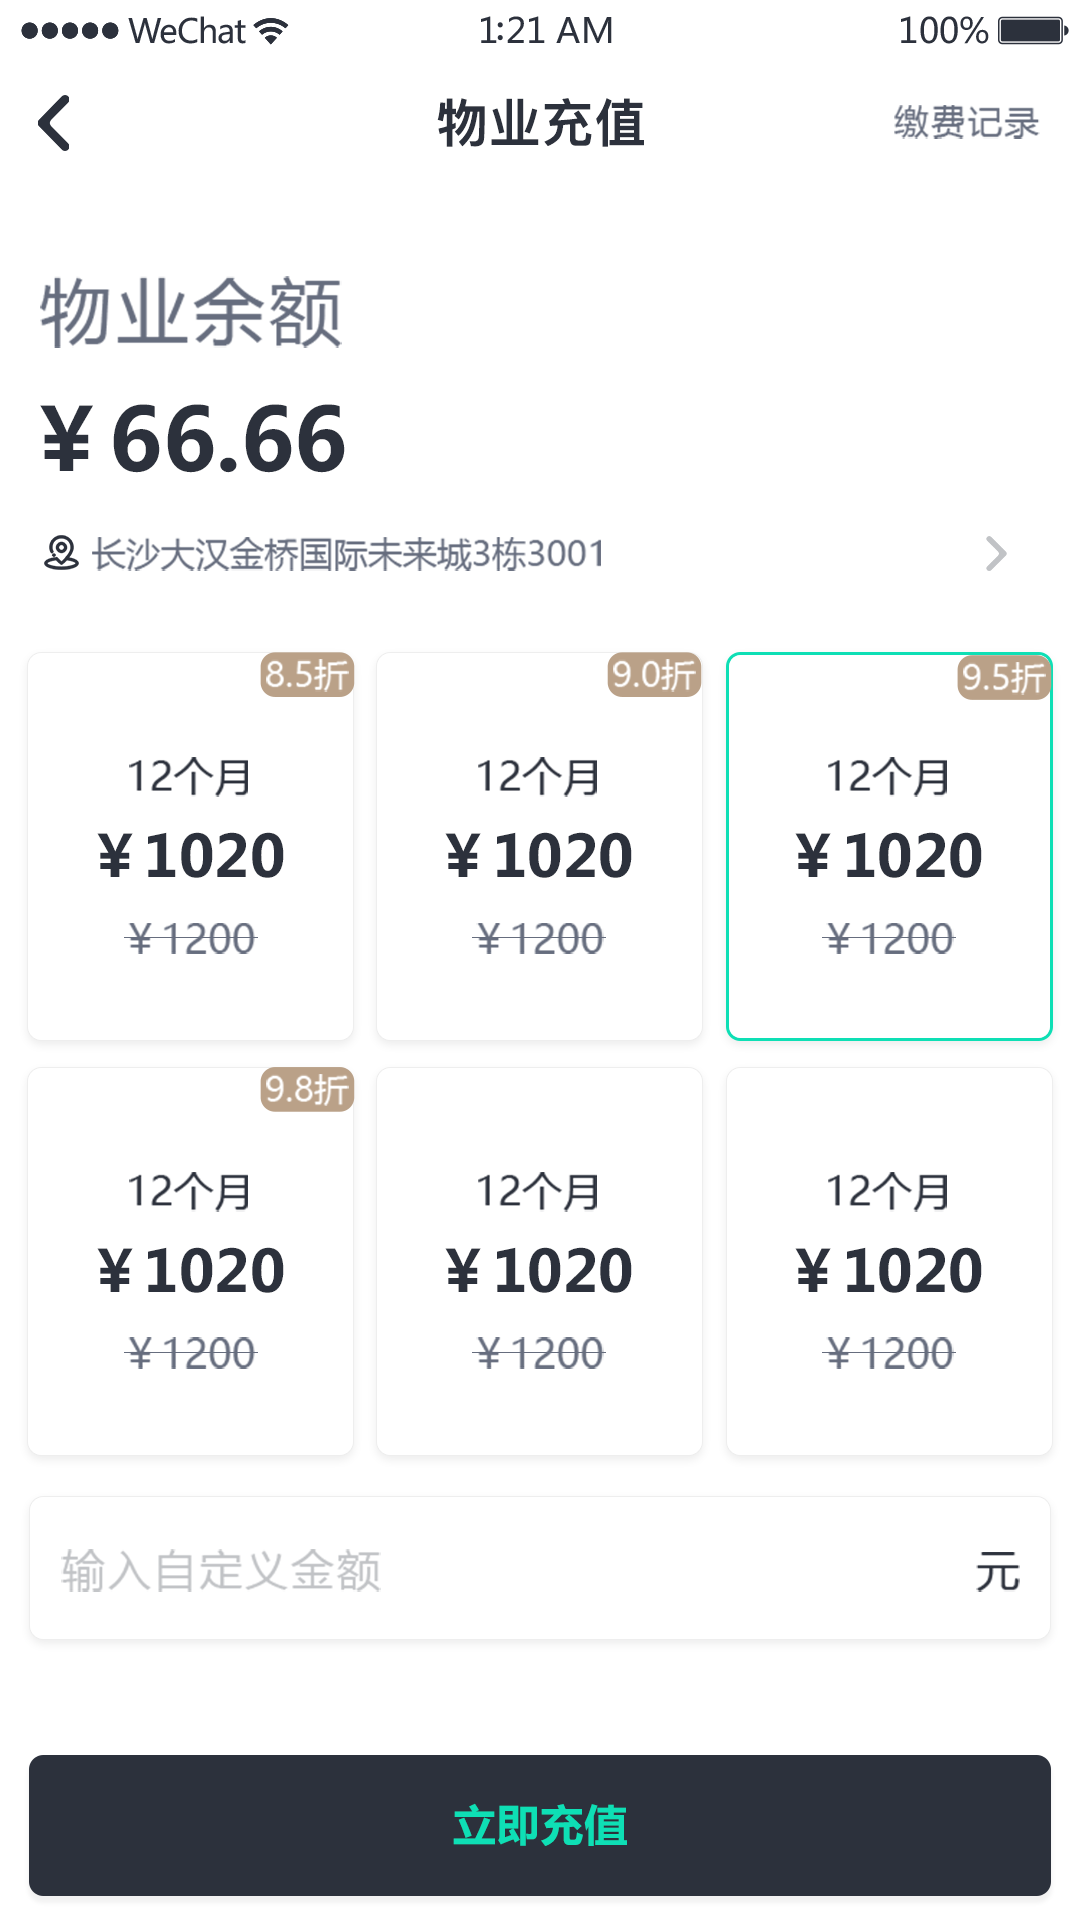Screen dimensions: 1080x1920
Task: Click the 8.5折 discount badge
Action: (x=307, y=675)
